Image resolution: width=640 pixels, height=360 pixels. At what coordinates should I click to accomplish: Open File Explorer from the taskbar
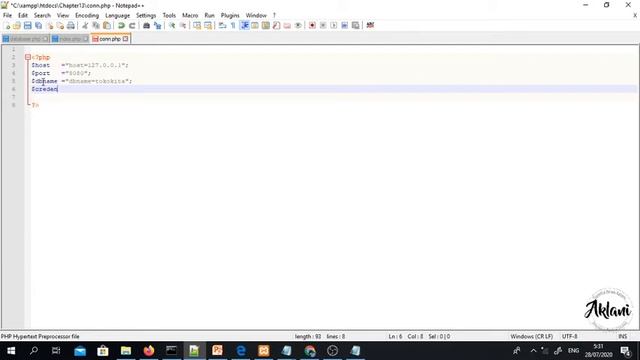click(126, 351)
